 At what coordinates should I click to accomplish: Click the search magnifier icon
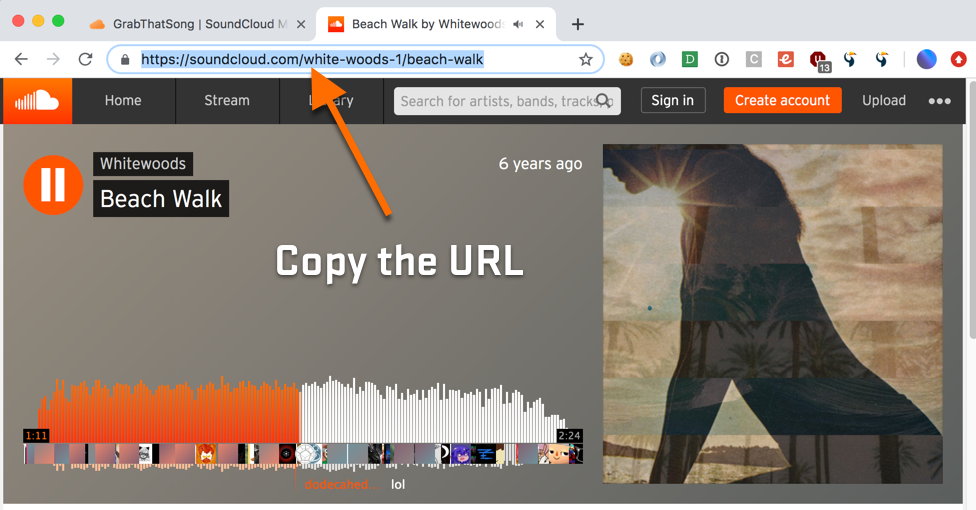pyautogui.click(x=603, y=100)
